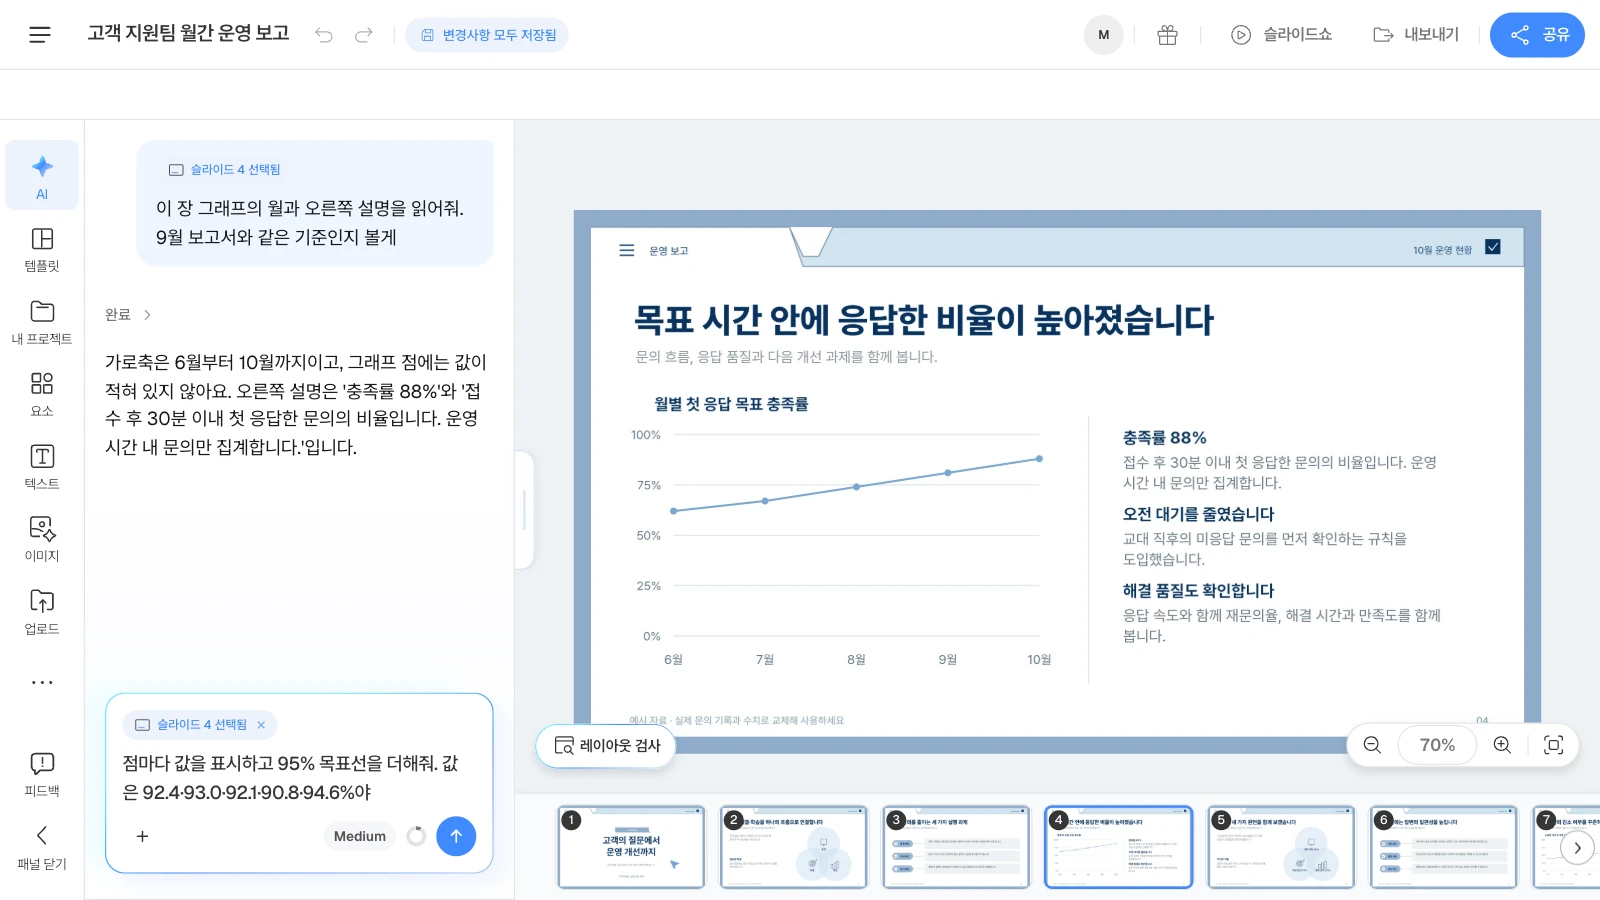Open the 요소 elements panel

click(x=42, y=394)
